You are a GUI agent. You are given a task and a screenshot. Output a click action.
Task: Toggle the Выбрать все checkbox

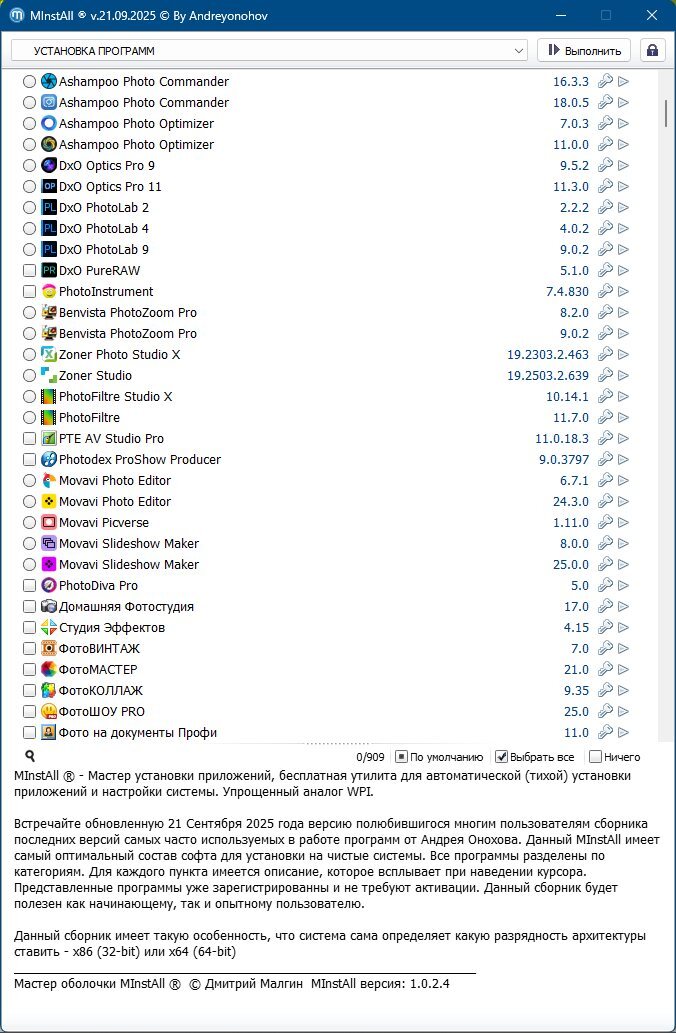point(503,757)
